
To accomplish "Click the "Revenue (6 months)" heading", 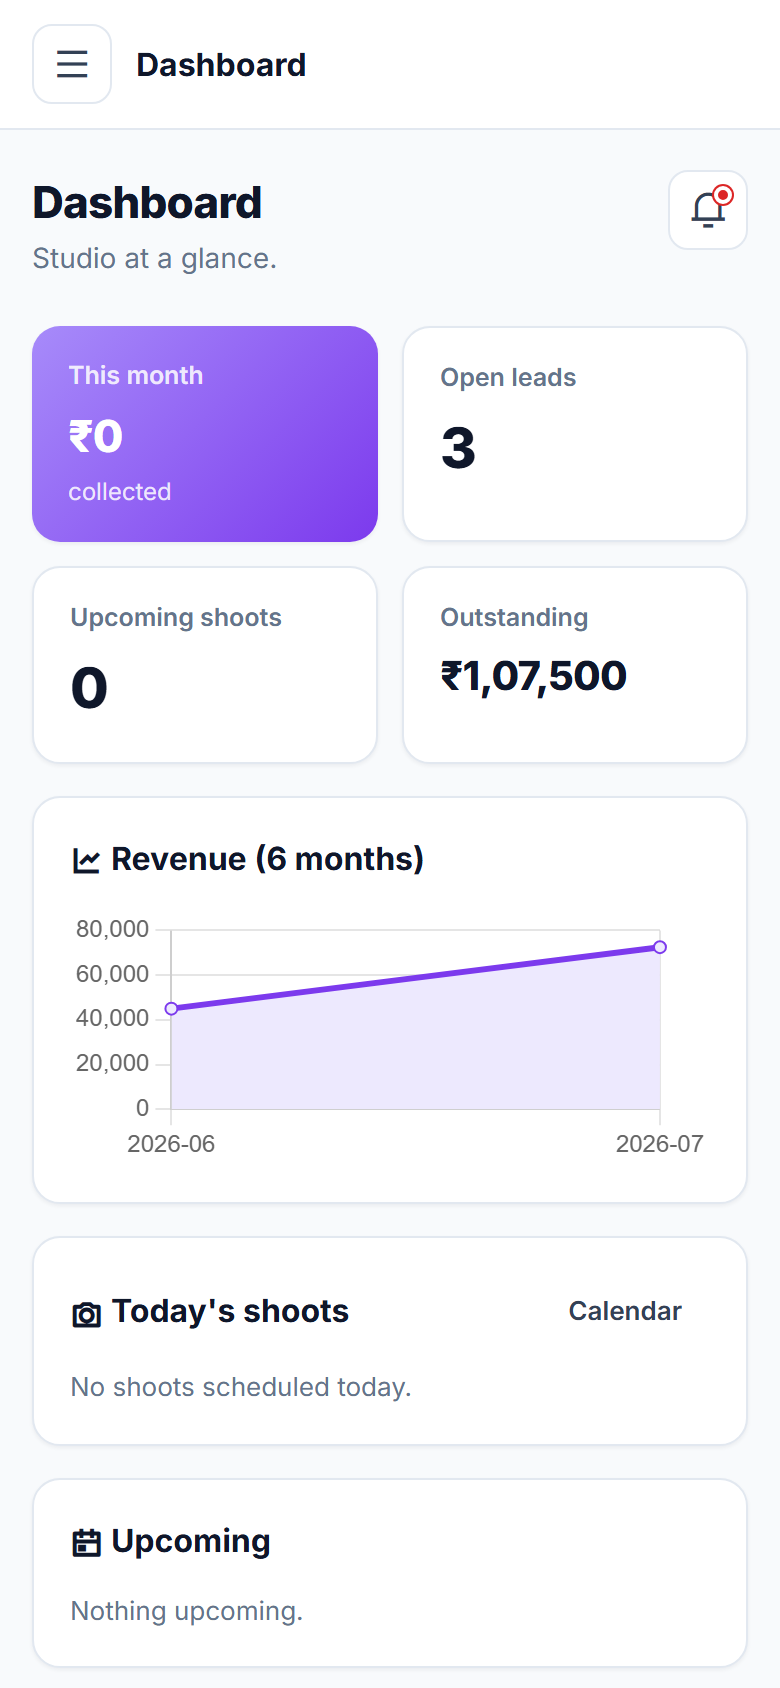I will tap(267, 859).
